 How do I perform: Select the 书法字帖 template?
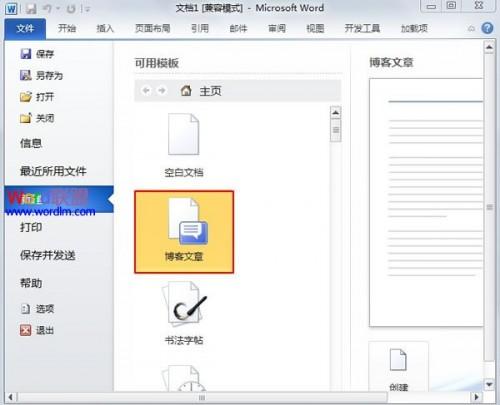[184, 313]
